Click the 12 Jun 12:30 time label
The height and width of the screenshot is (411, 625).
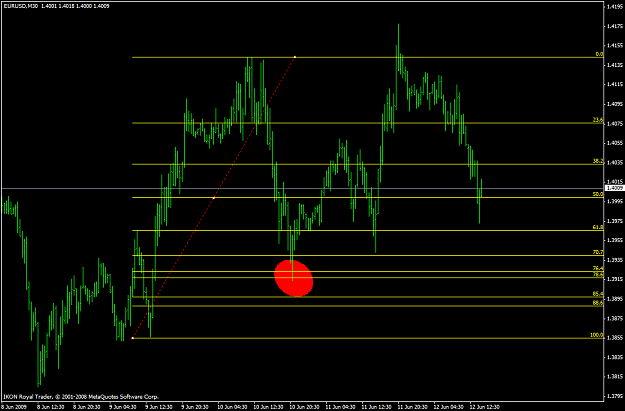(x=484, y=407)
